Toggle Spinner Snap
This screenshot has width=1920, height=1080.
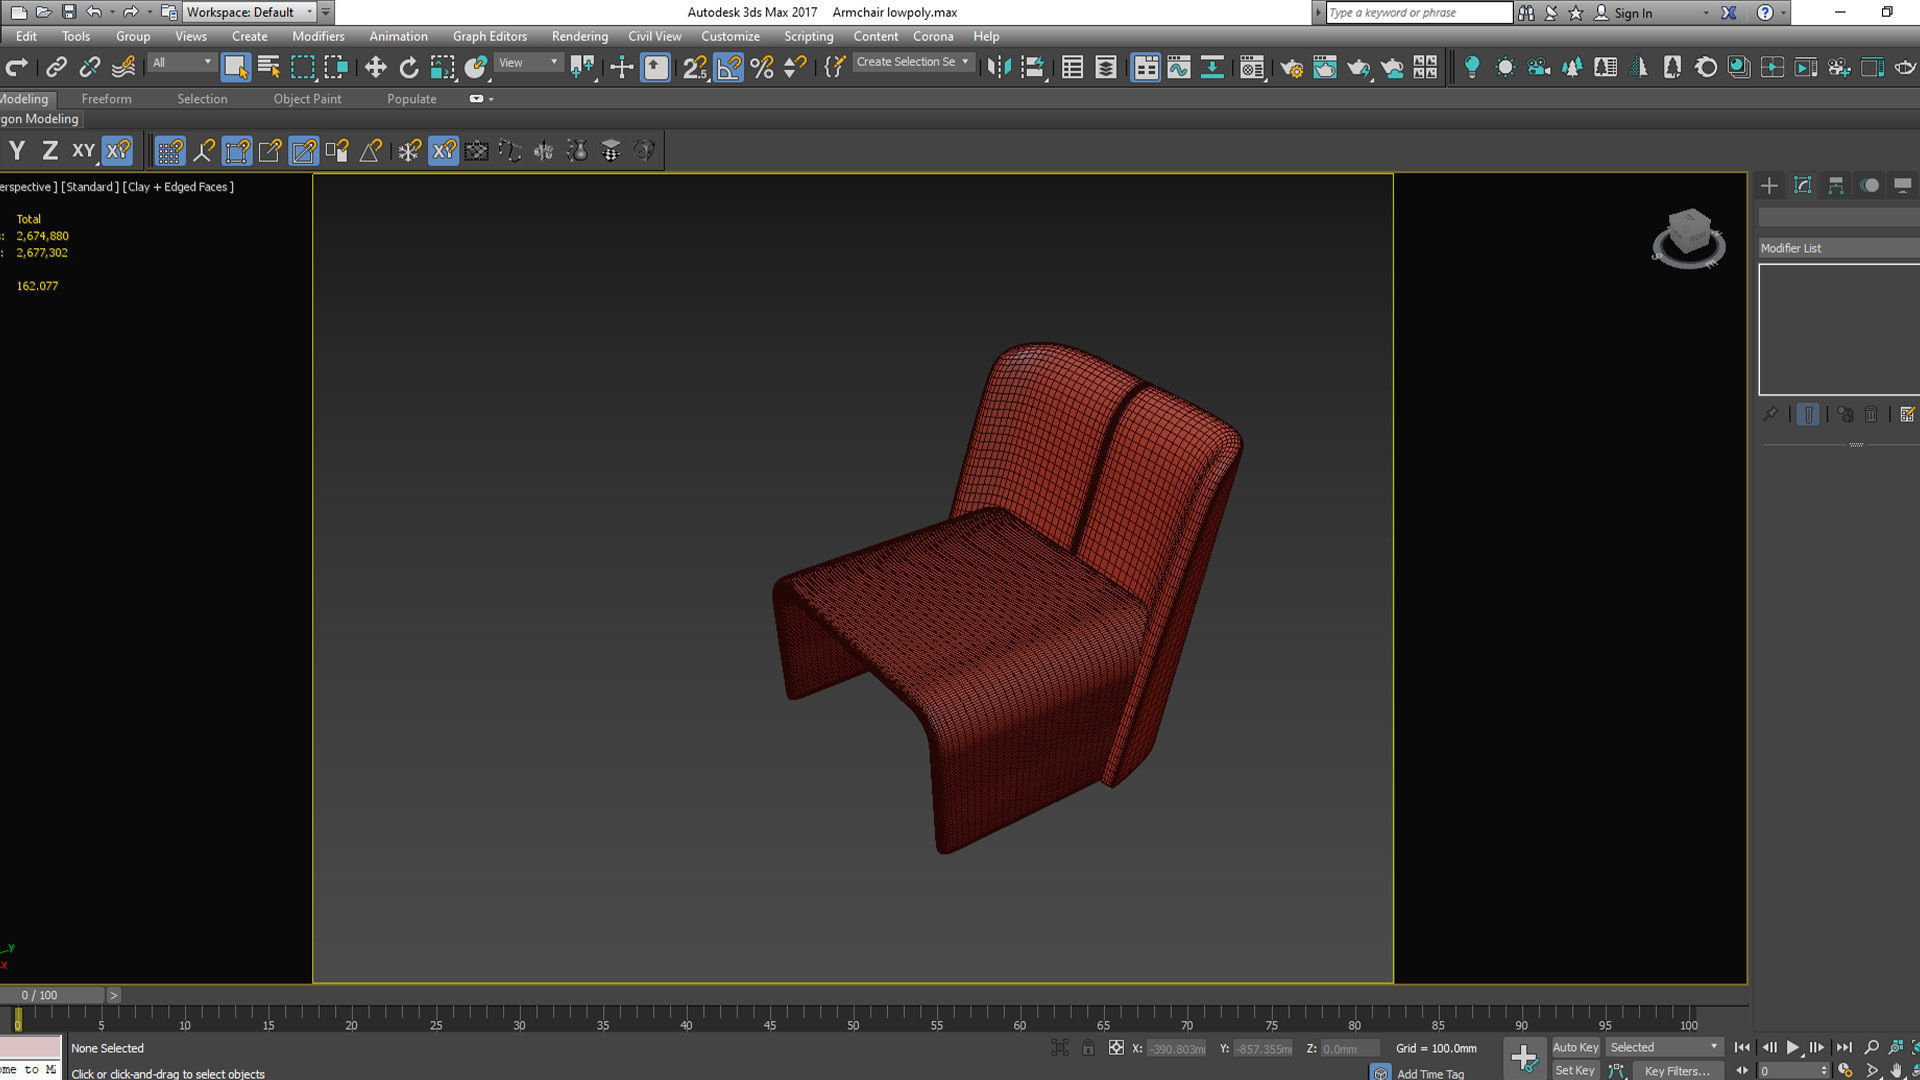(x=795, y=67)
